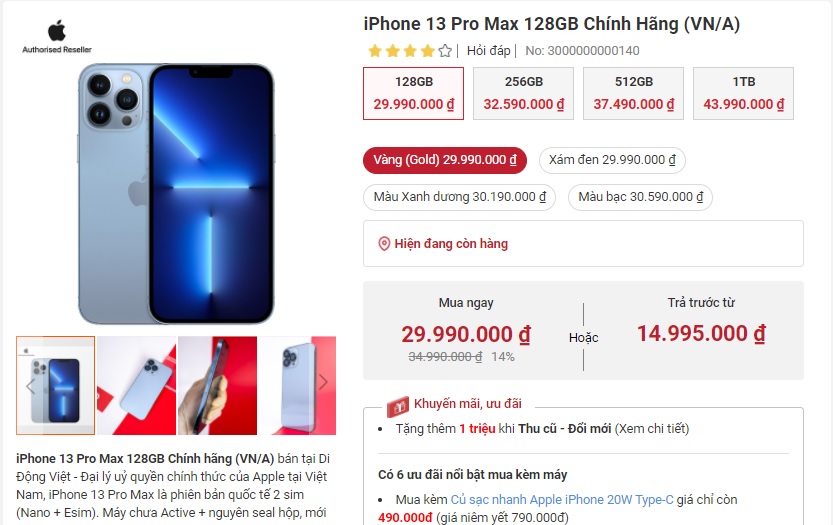Open Củ sạc nhanh Apple 20W link
Screen dimensions: 833x525
pyautogui.click(x=562, y=499)
